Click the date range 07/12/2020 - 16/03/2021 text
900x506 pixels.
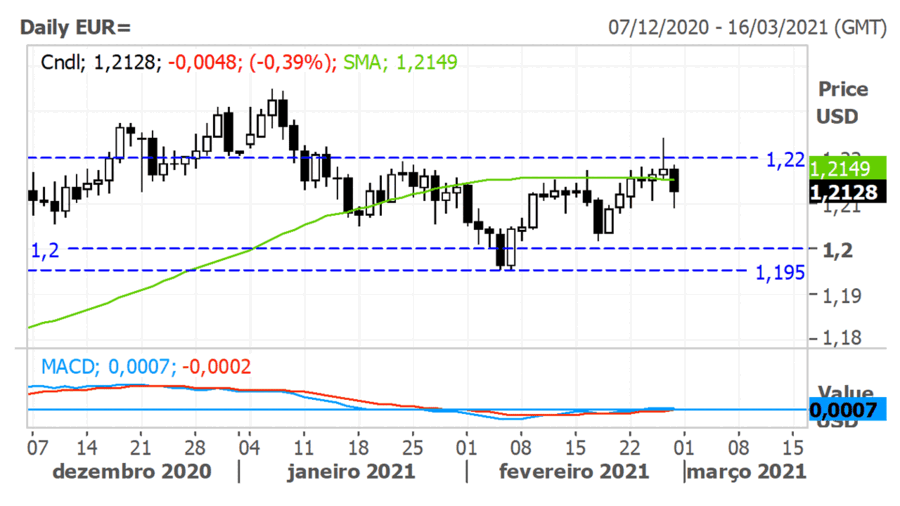pos(747,27)
